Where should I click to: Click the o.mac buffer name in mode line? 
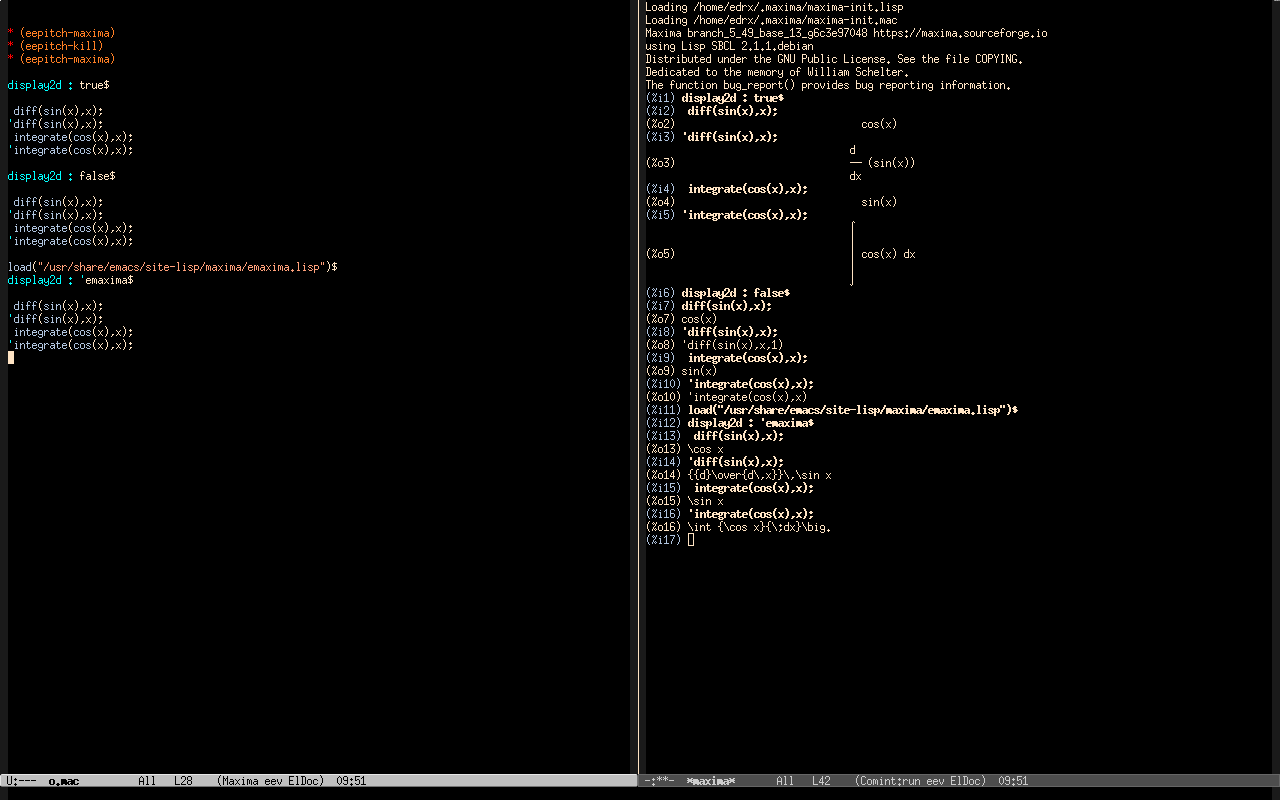click(x=64, y=781)
